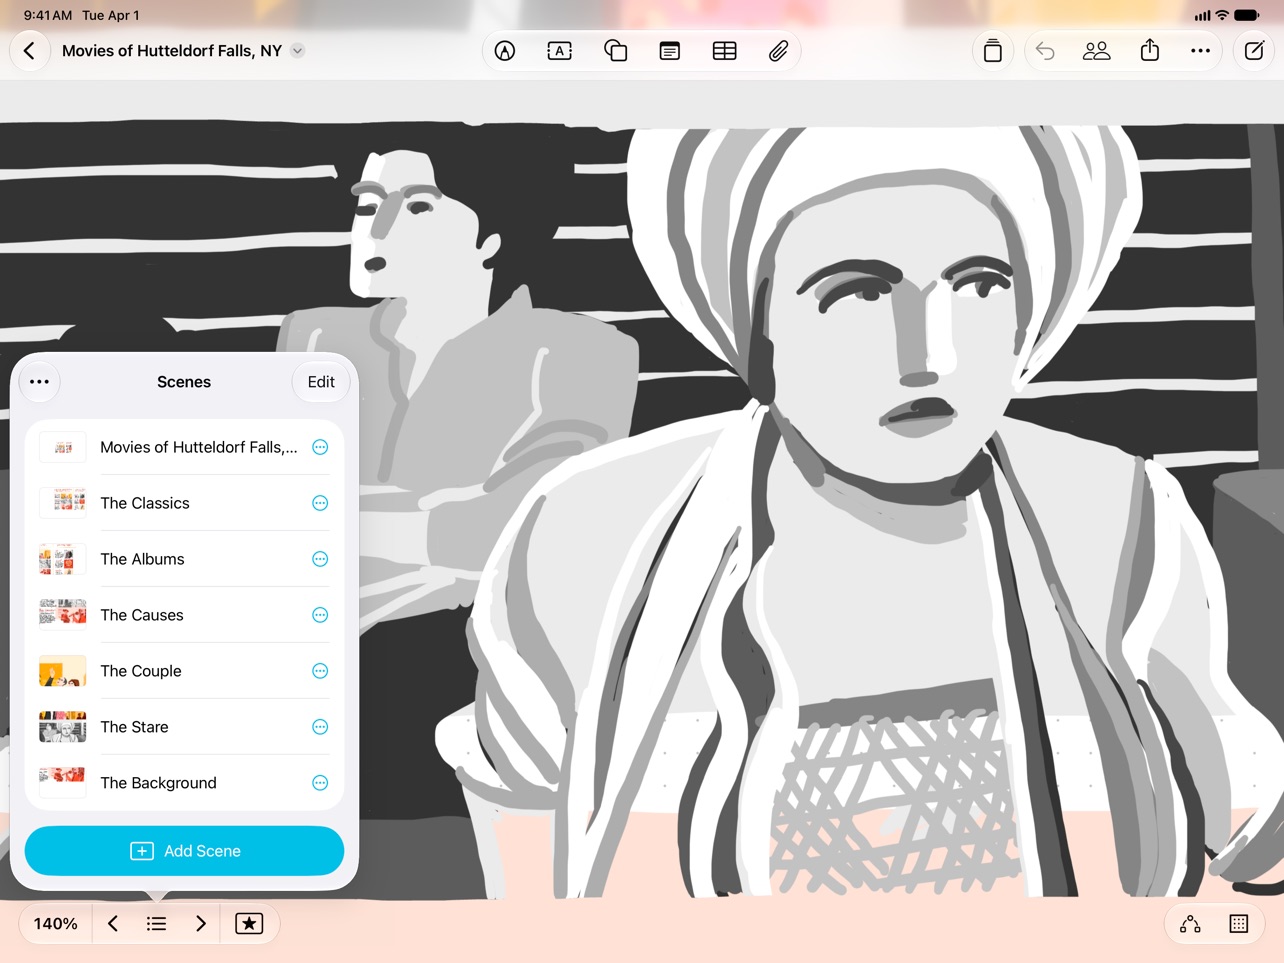1284x963 pixels.
Task: Click The Couple scene thumbnail
Action: pyautogui.click(x=62, y=671)
